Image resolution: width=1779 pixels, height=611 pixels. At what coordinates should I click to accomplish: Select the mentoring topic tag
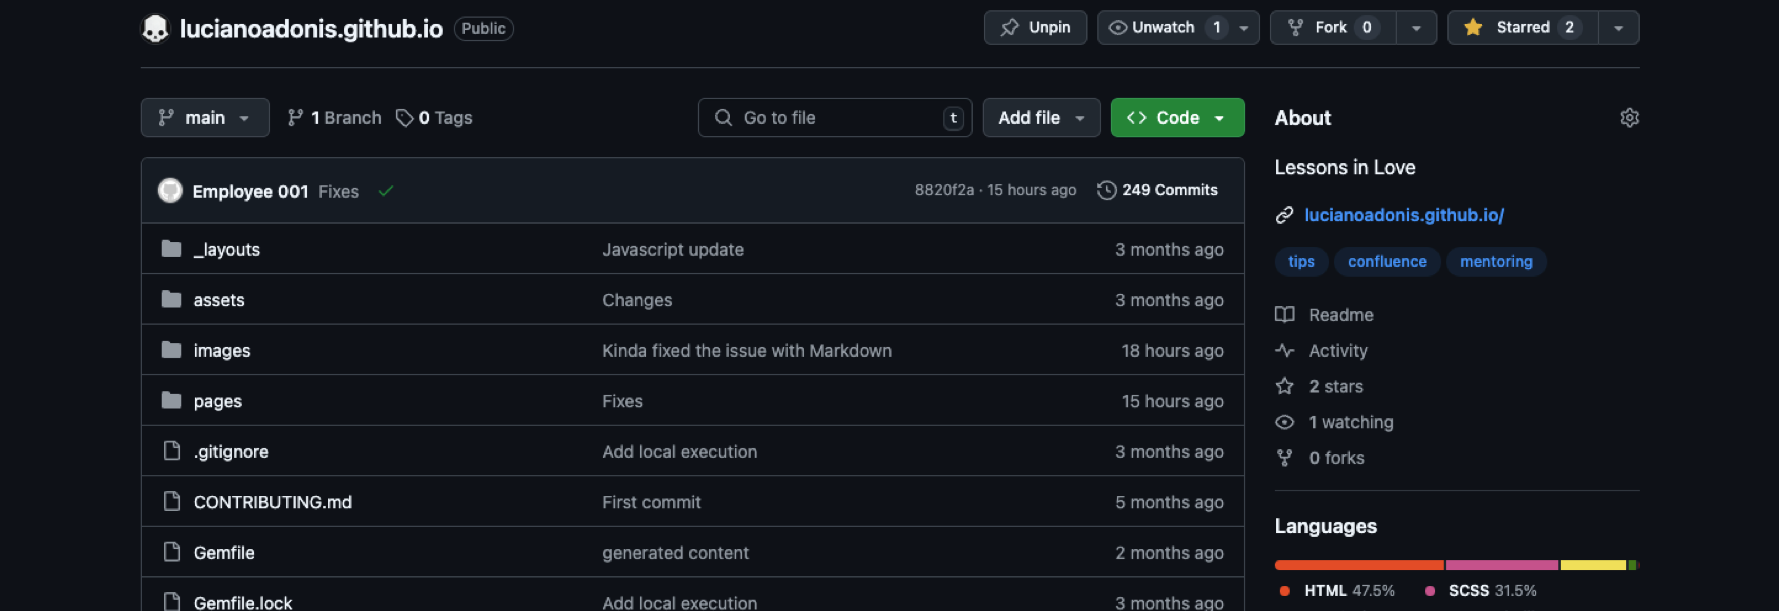(1496, 262)
